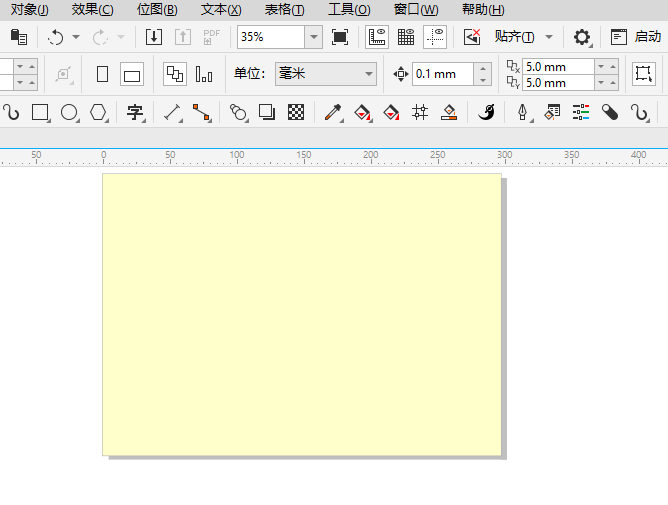Select the Ellipse tool
Viewport: 668px width, 505px height.
pyautogui.click(x=69, y=113)
